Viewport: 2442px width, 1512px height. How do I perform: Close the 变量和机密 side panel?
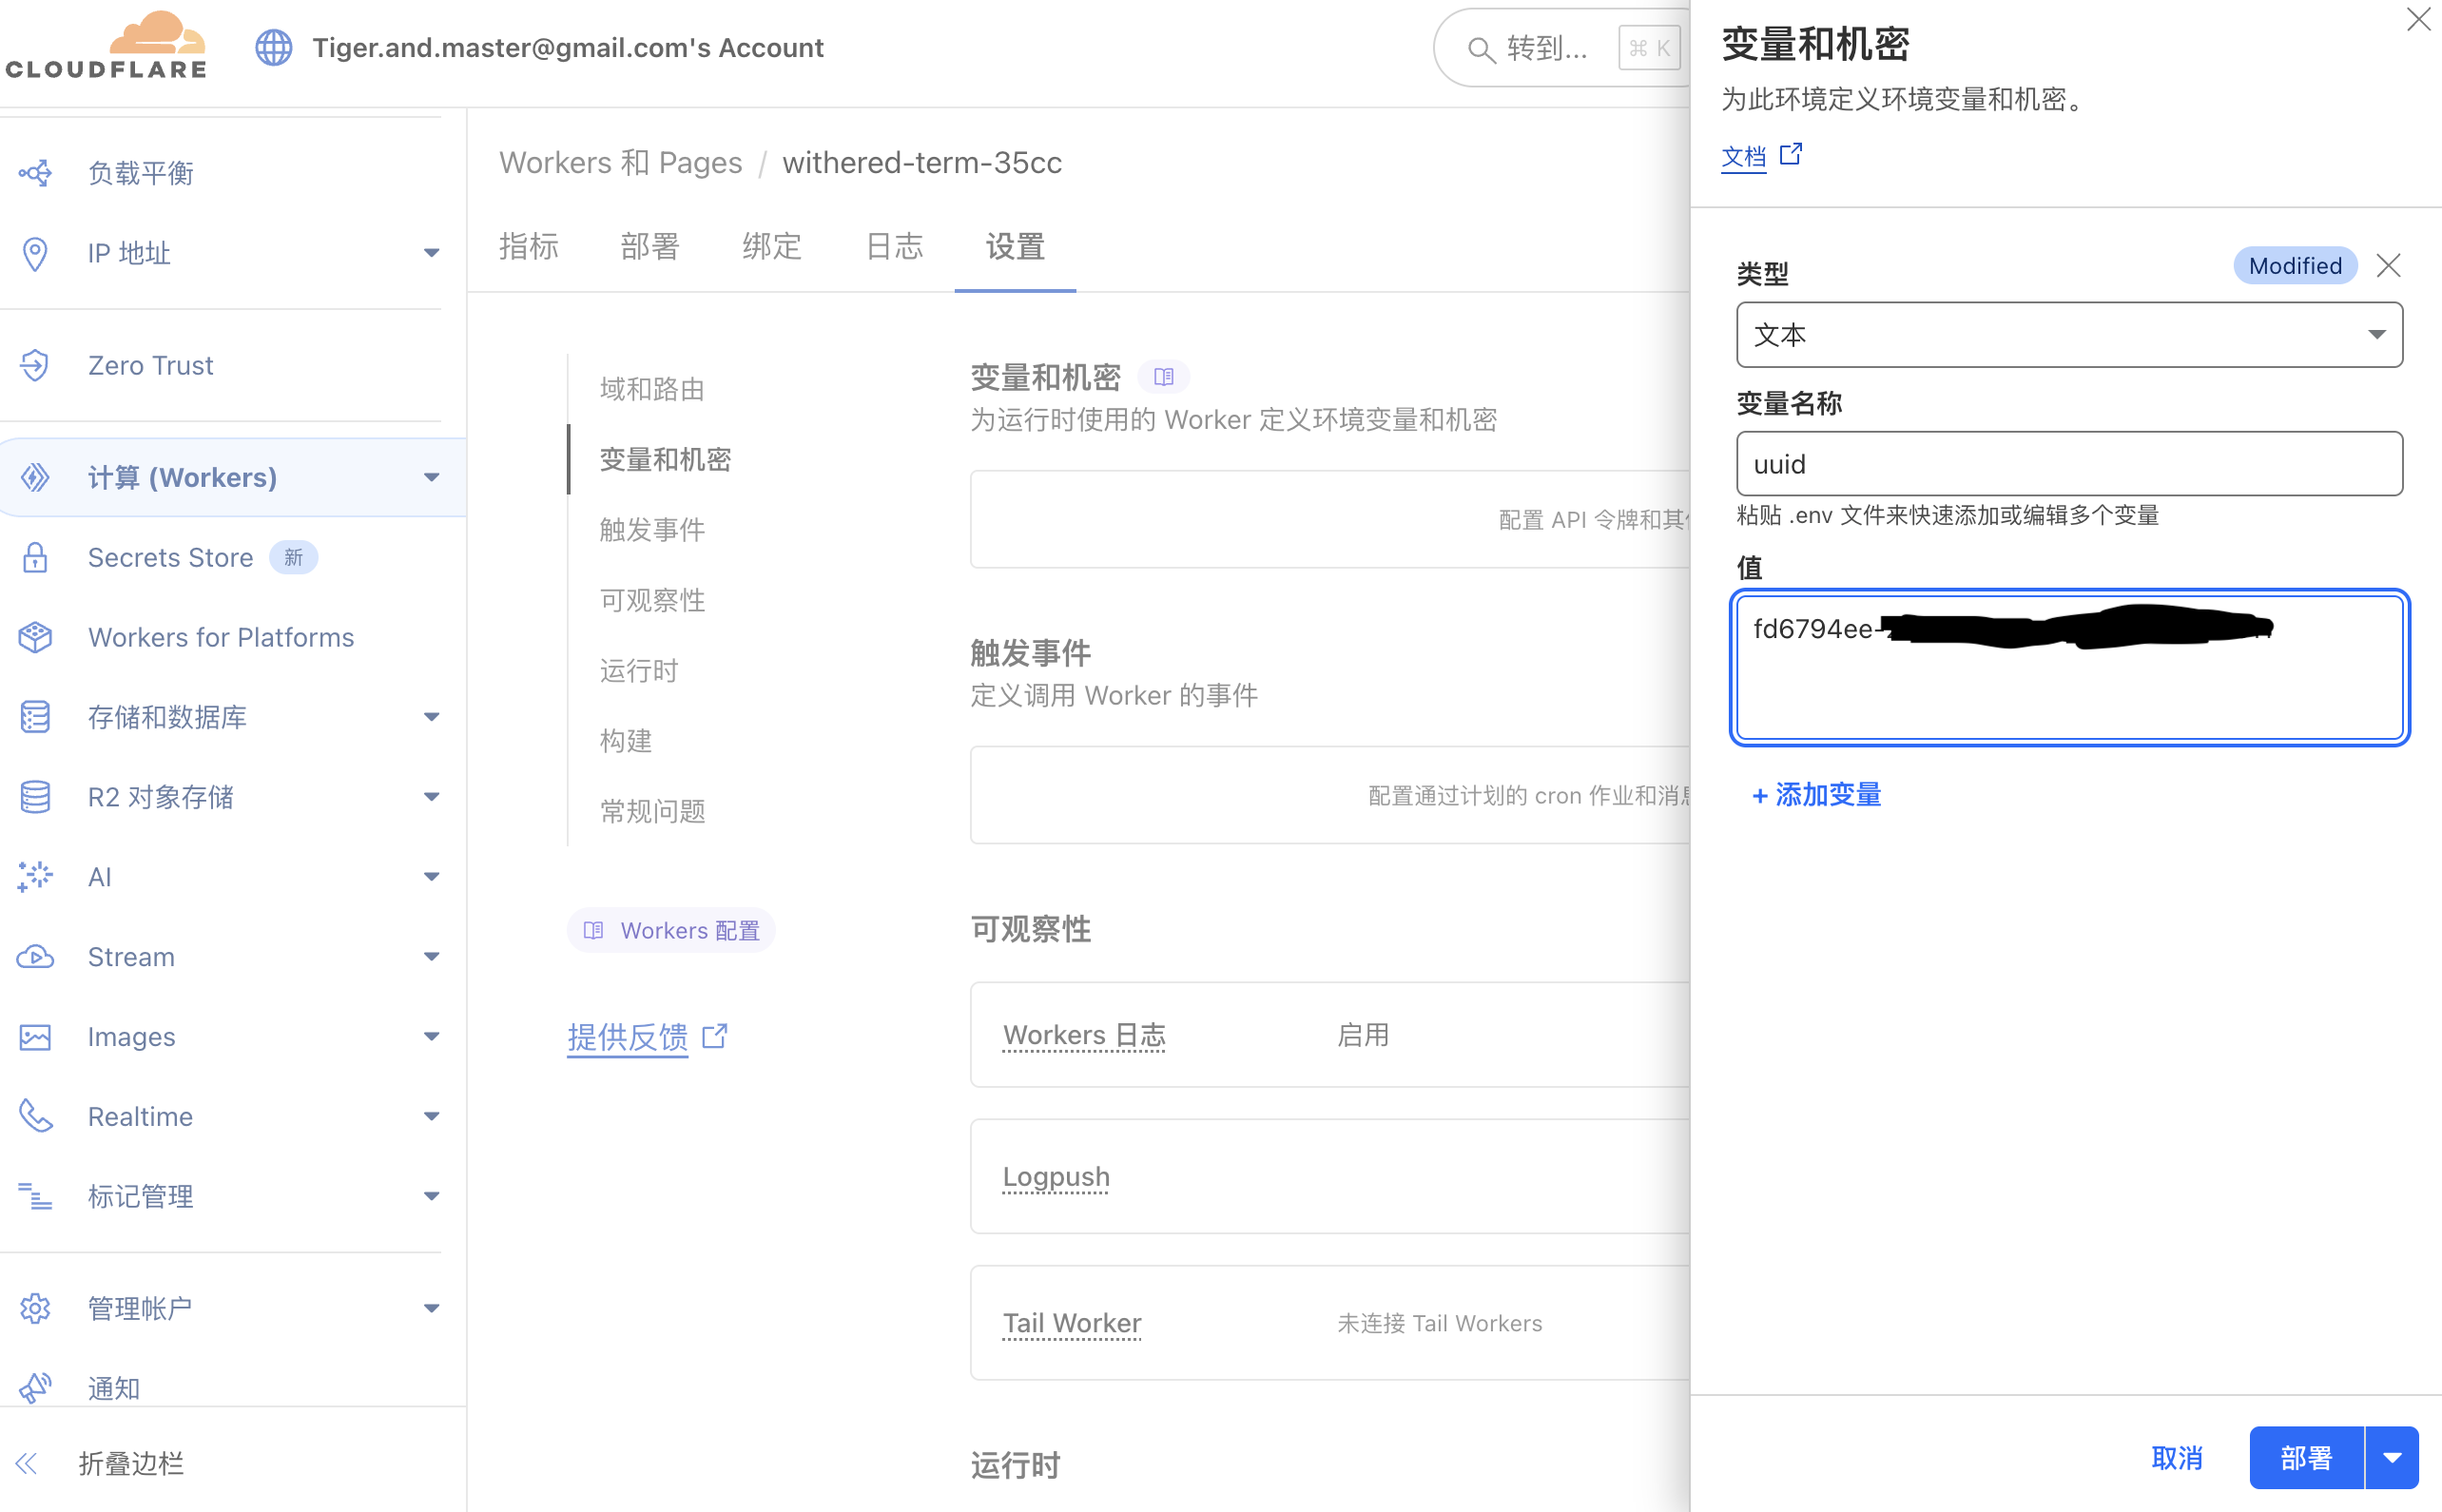2418,19
